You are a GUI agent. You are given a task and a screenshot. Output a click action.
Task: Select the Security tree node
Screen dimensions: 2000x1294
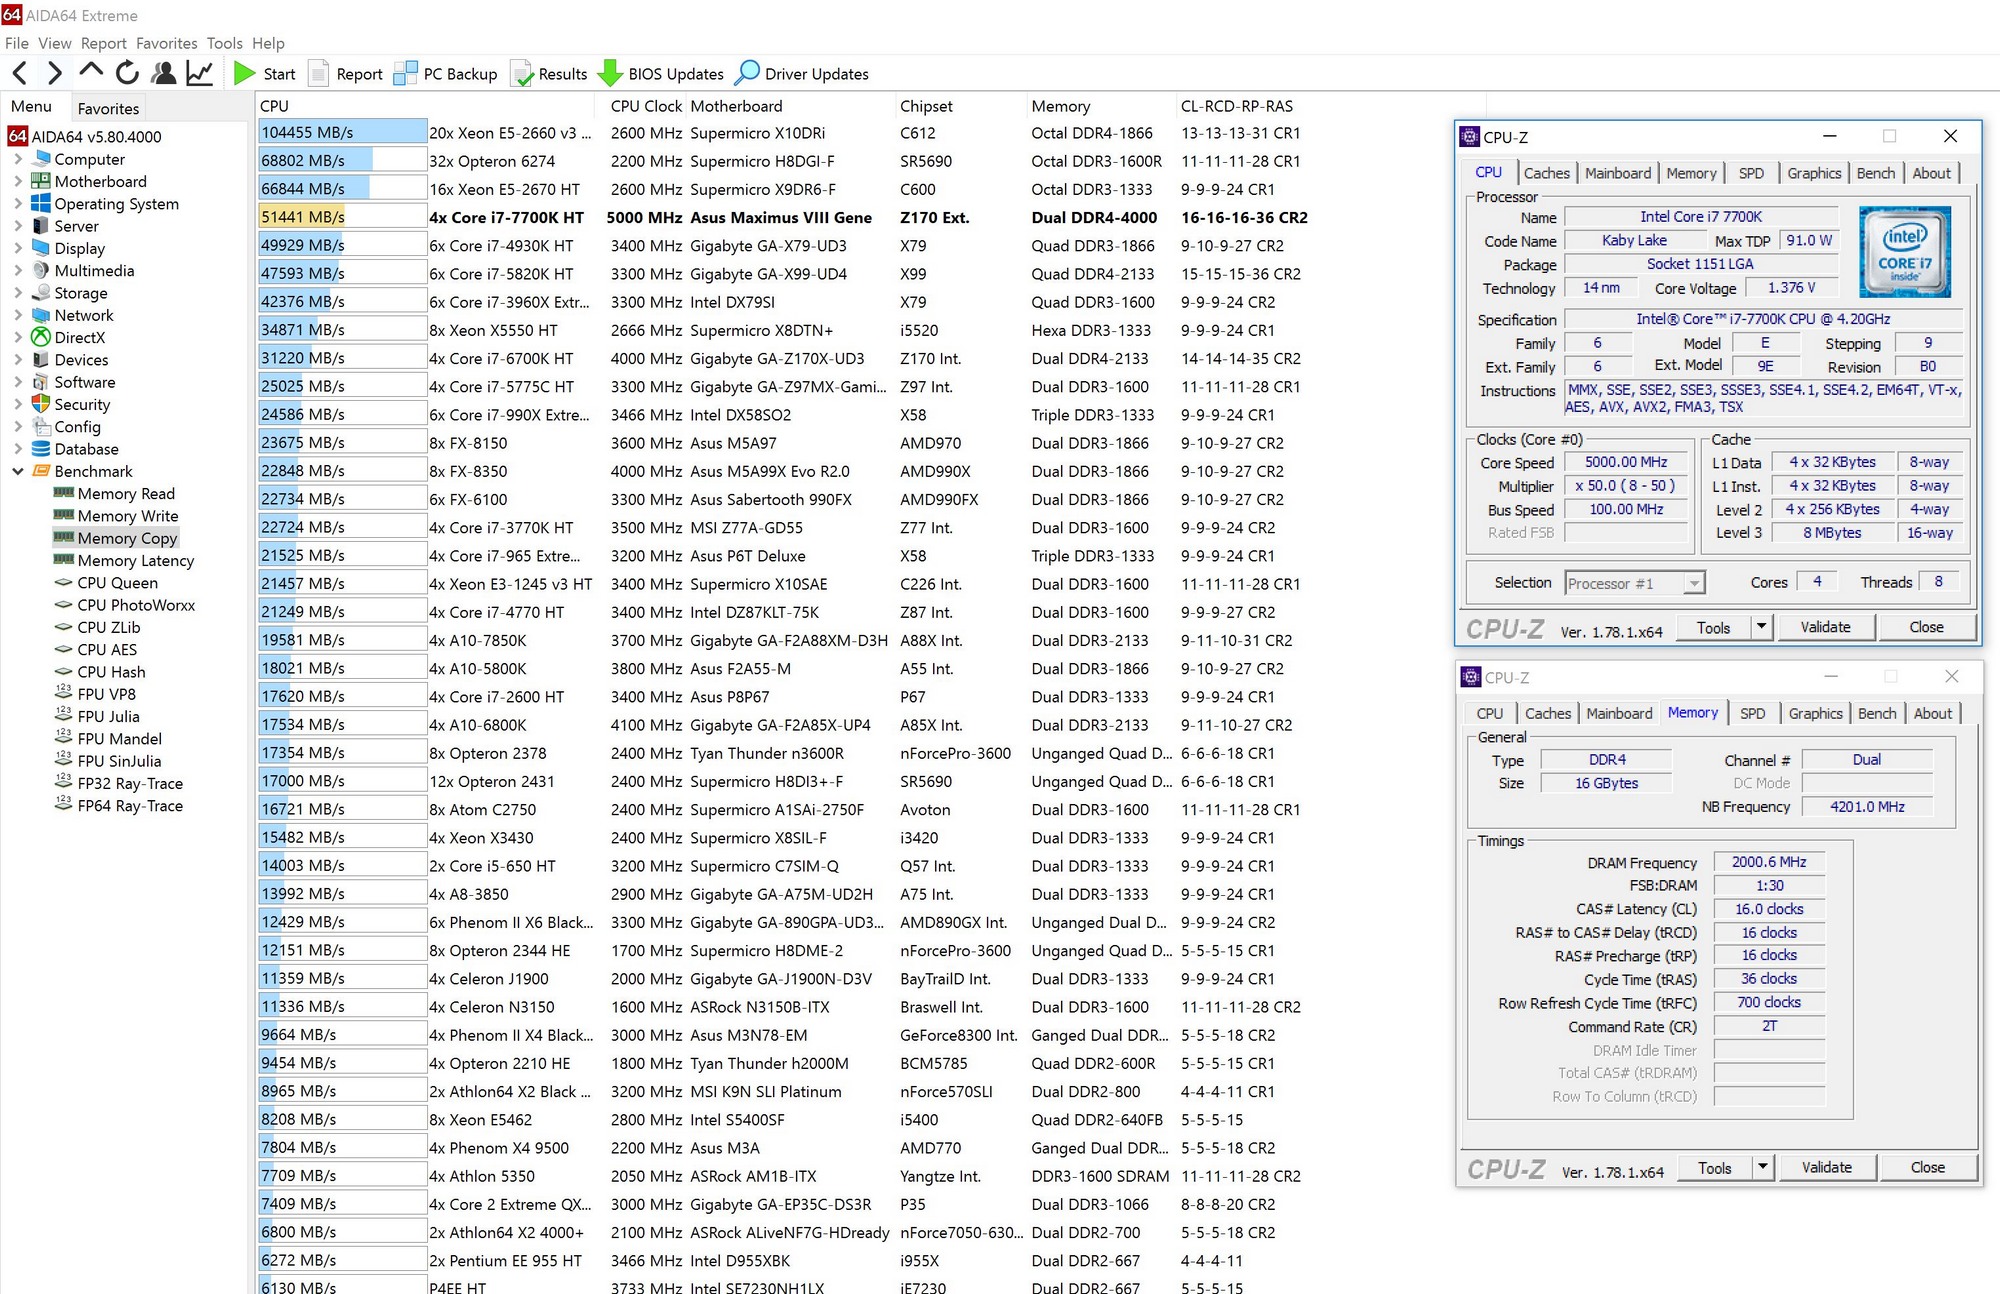pyautogui.click(x=82, y=404)
